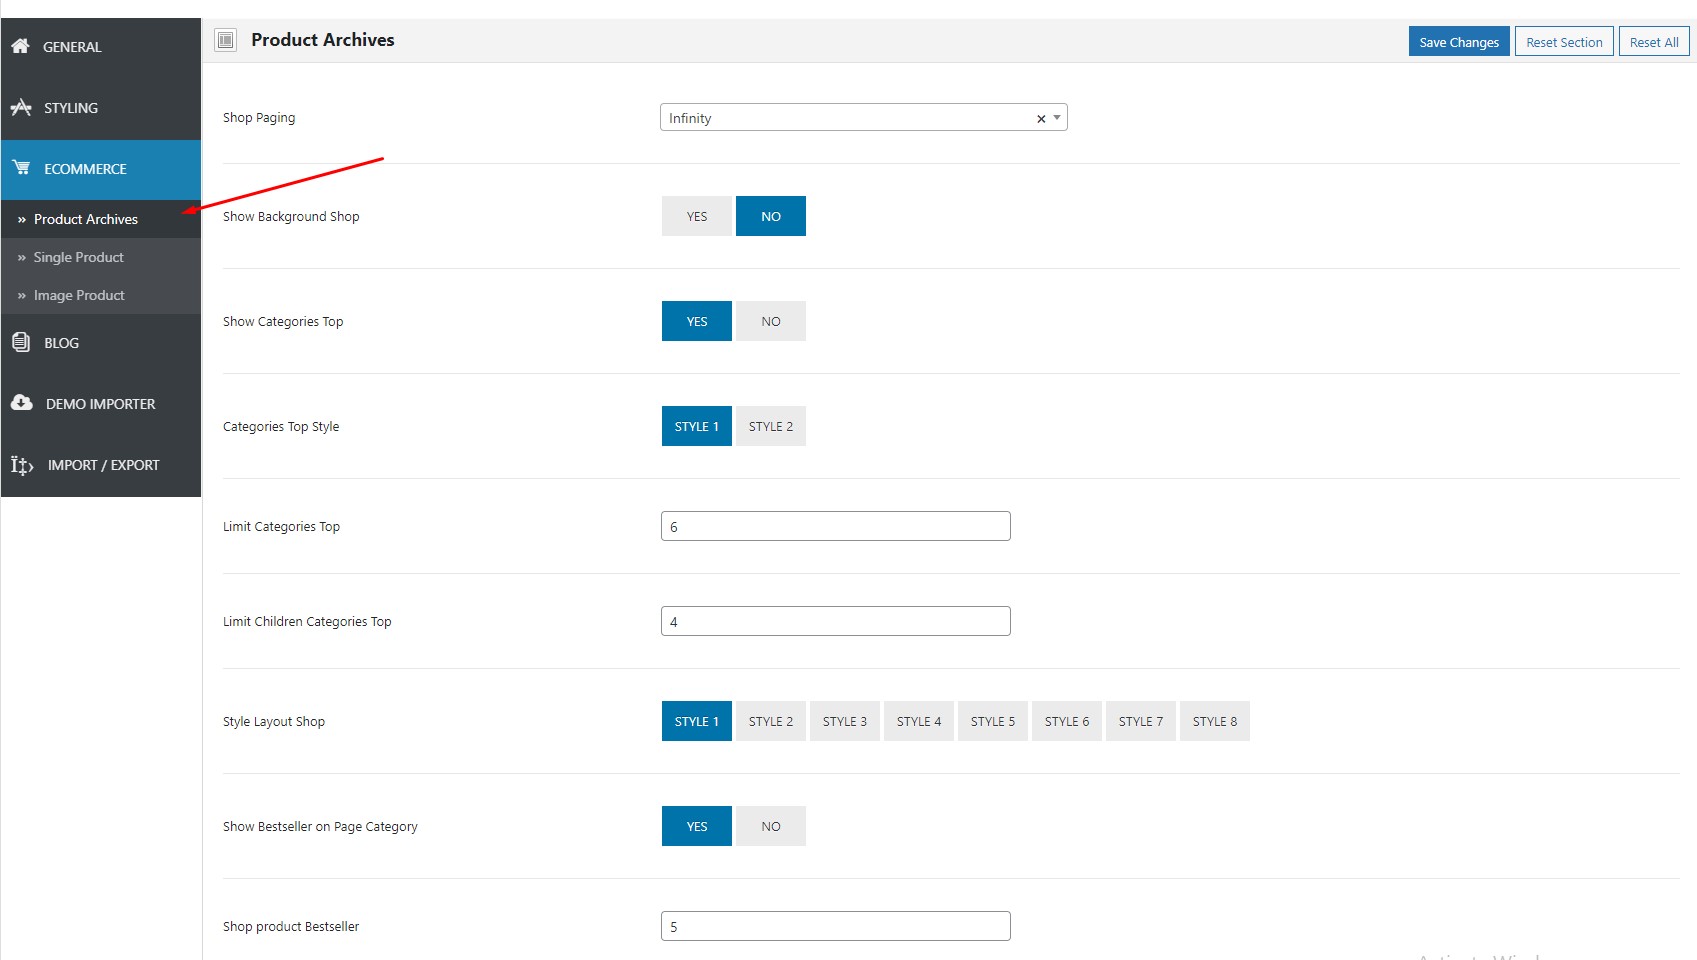Click the Show Background Shop label
The height and width of the screenshot is (960, 1697).
tap(291, 216)
